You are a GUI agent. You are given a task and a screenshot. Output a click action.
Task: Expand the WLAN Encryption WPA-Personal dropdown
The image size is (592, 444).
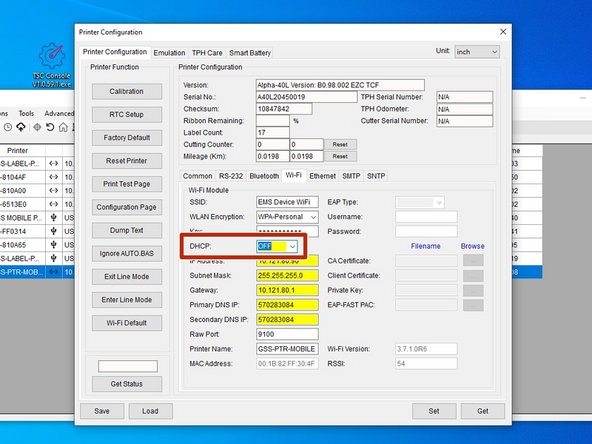(x=287, y=217)
